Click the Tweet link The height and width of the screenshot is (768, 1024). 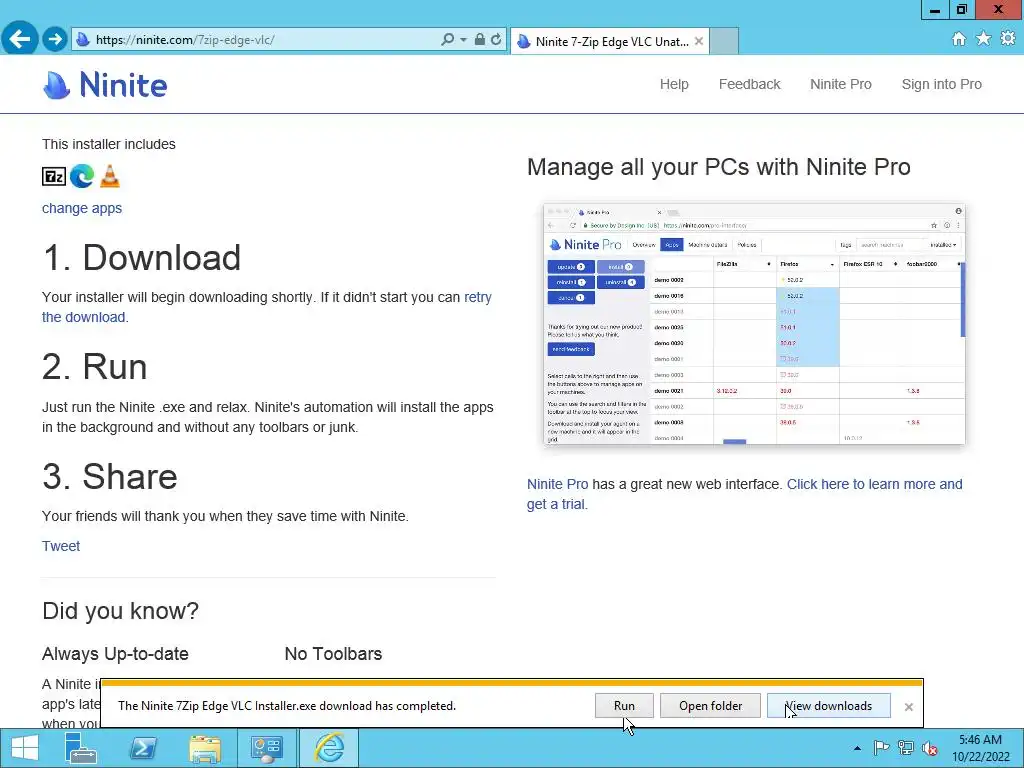61,546
